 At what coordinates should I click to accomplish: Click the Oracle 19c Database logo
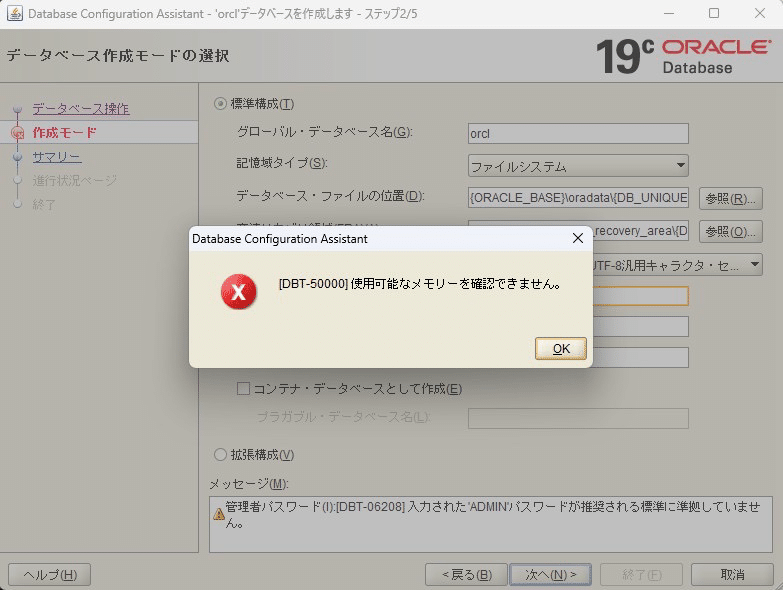click(x=683, y=56)
